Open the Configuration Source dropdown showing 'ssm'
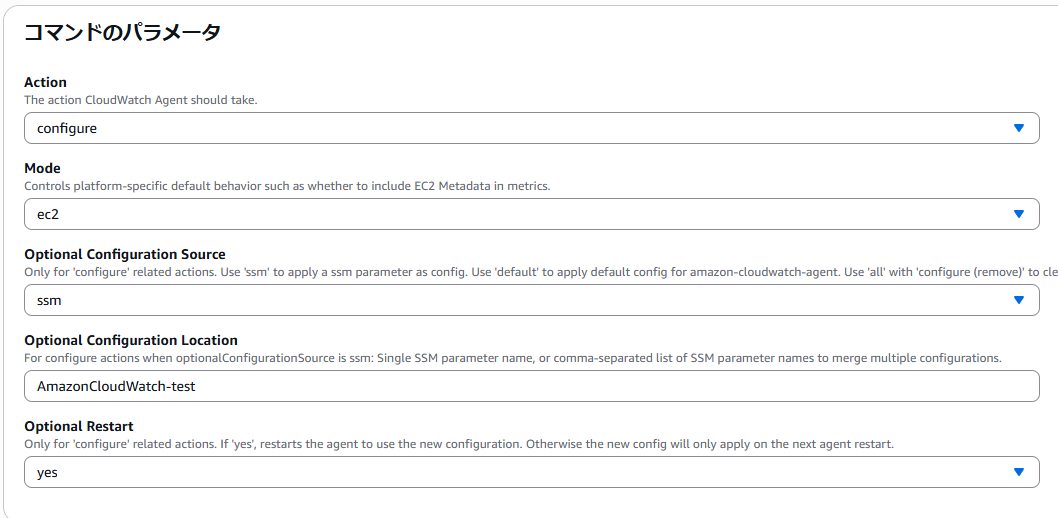 coord(500,300)
